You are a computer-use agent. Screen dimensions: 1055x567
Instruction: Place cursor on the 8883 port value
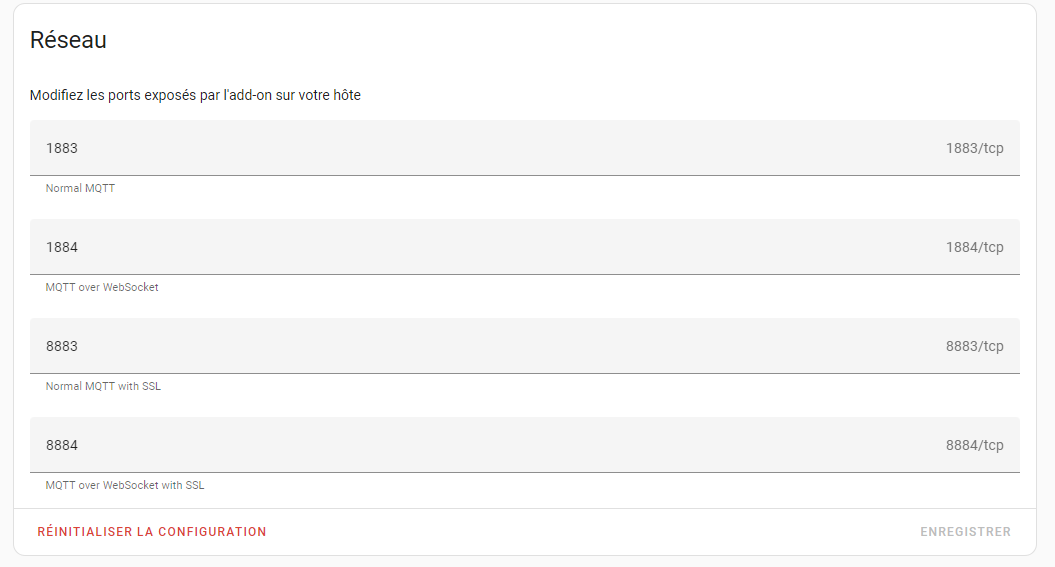pyautogui.click(x=62, y=346)
